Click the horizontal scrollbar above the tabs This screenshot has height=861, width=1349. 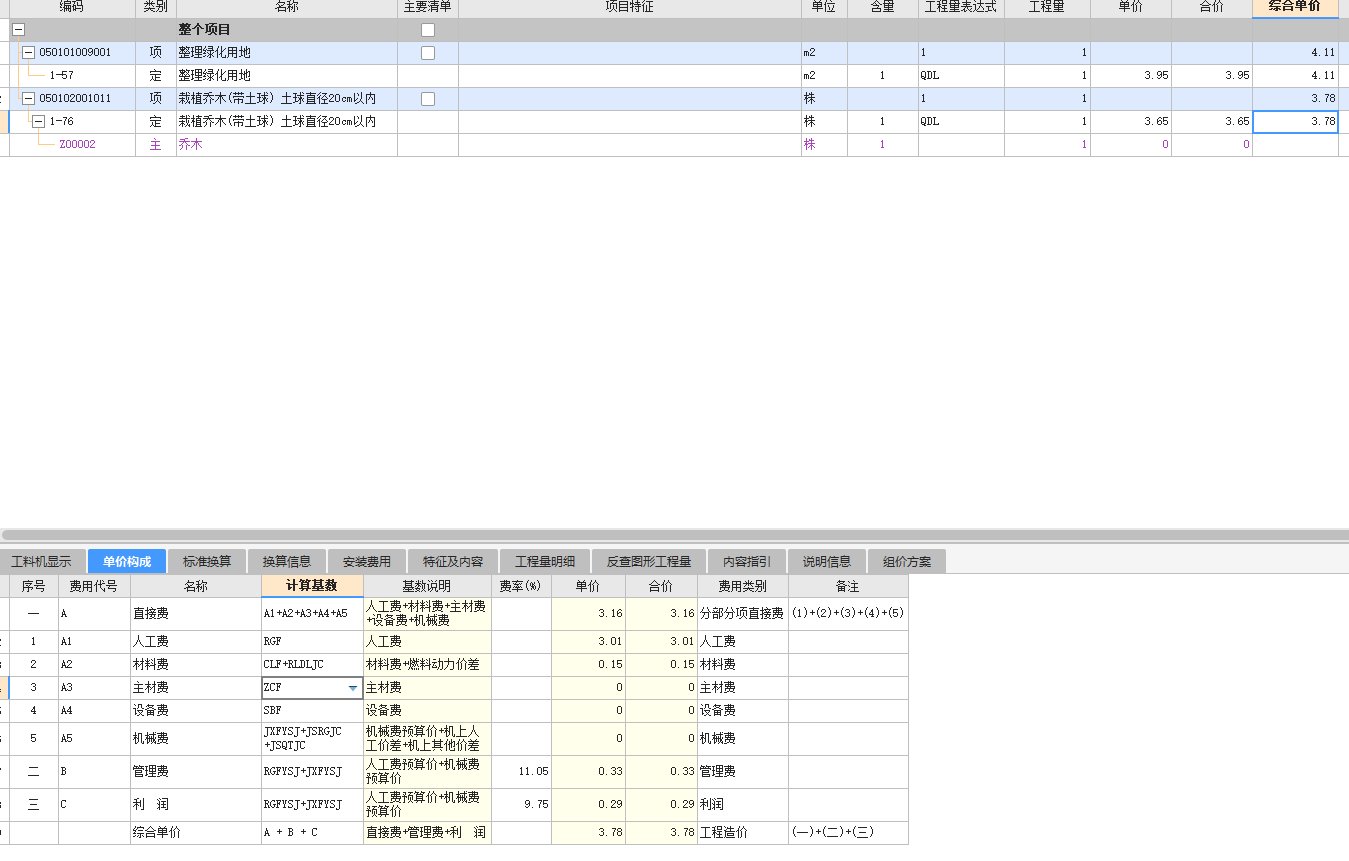coord(674,535)
